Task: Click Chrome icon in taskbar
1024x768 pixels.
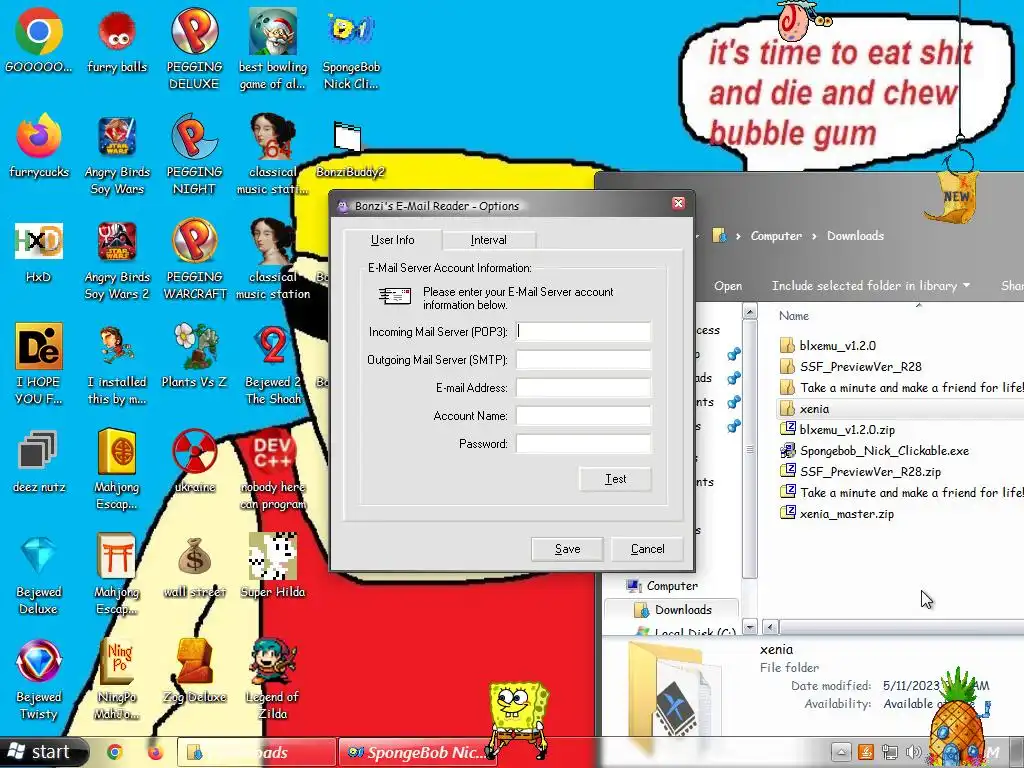Action: point(115,752)
